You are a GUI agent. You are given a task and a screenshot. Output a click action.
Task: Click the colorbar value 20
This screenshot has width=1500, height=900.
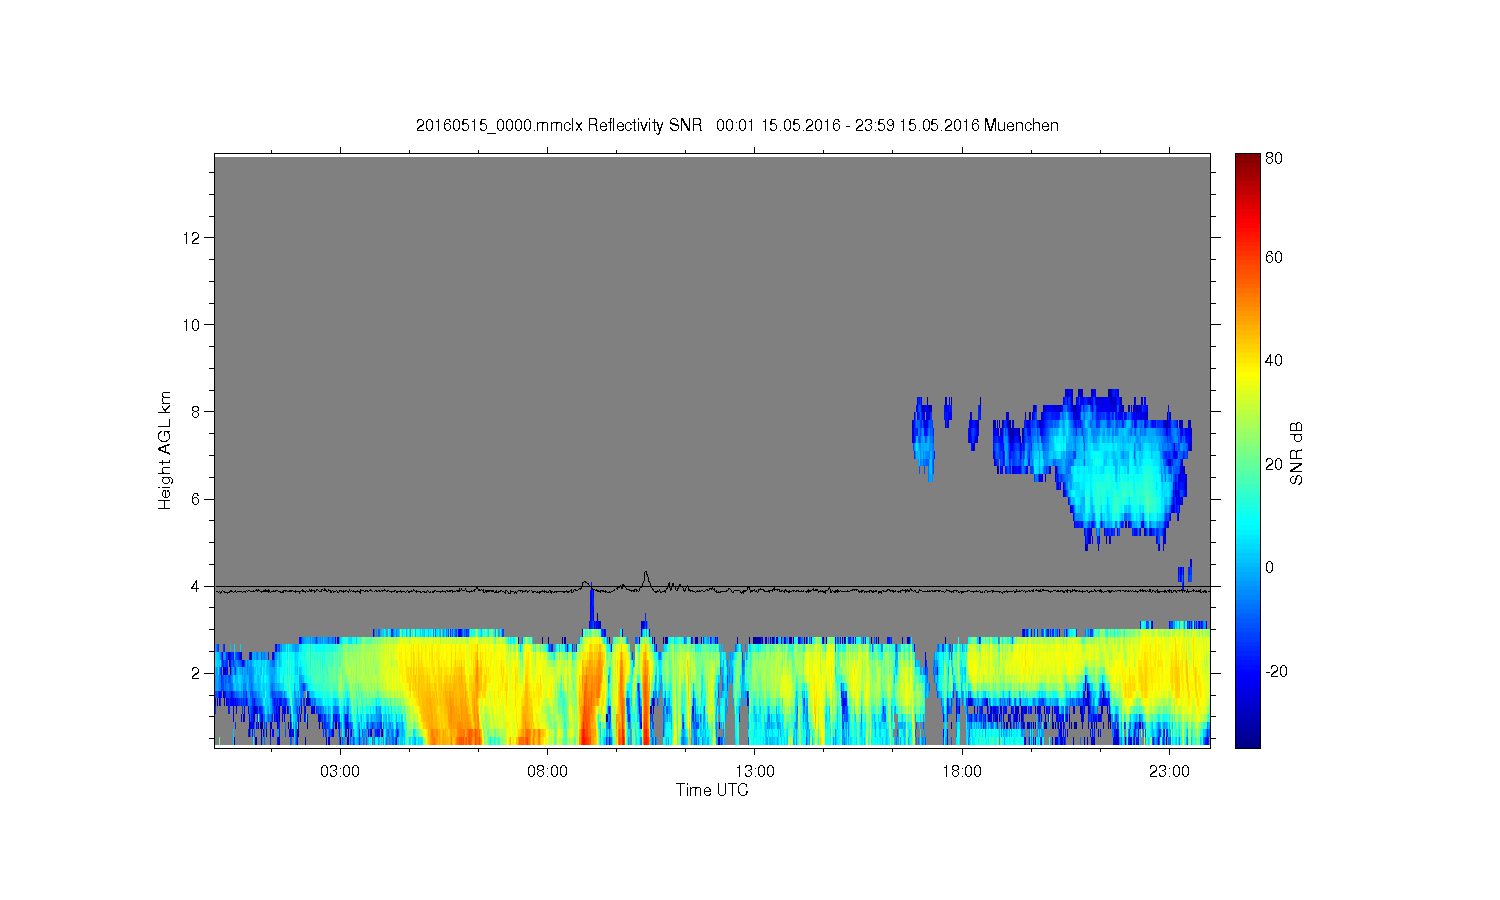tap(1274, 464)
